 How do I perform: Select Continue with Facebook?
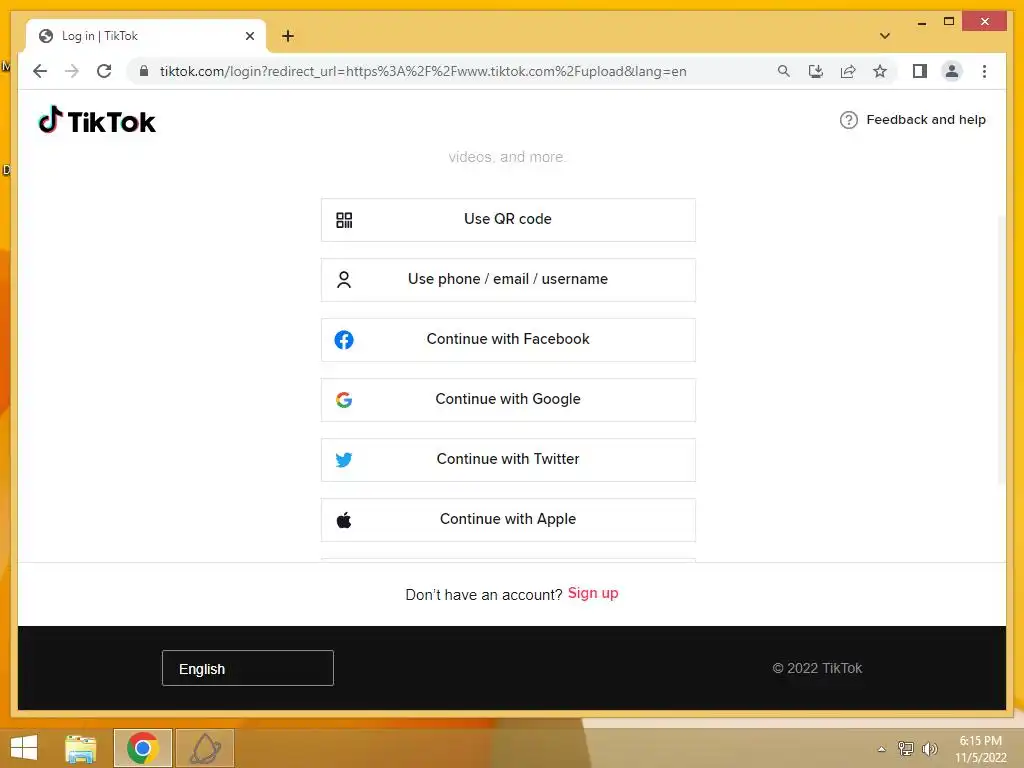click(508, 340)
